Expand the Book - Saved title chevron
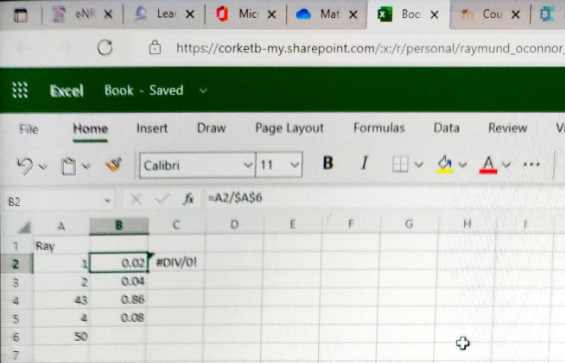The width and height of the screenshot is (565, 363). [x=203, y=91]
